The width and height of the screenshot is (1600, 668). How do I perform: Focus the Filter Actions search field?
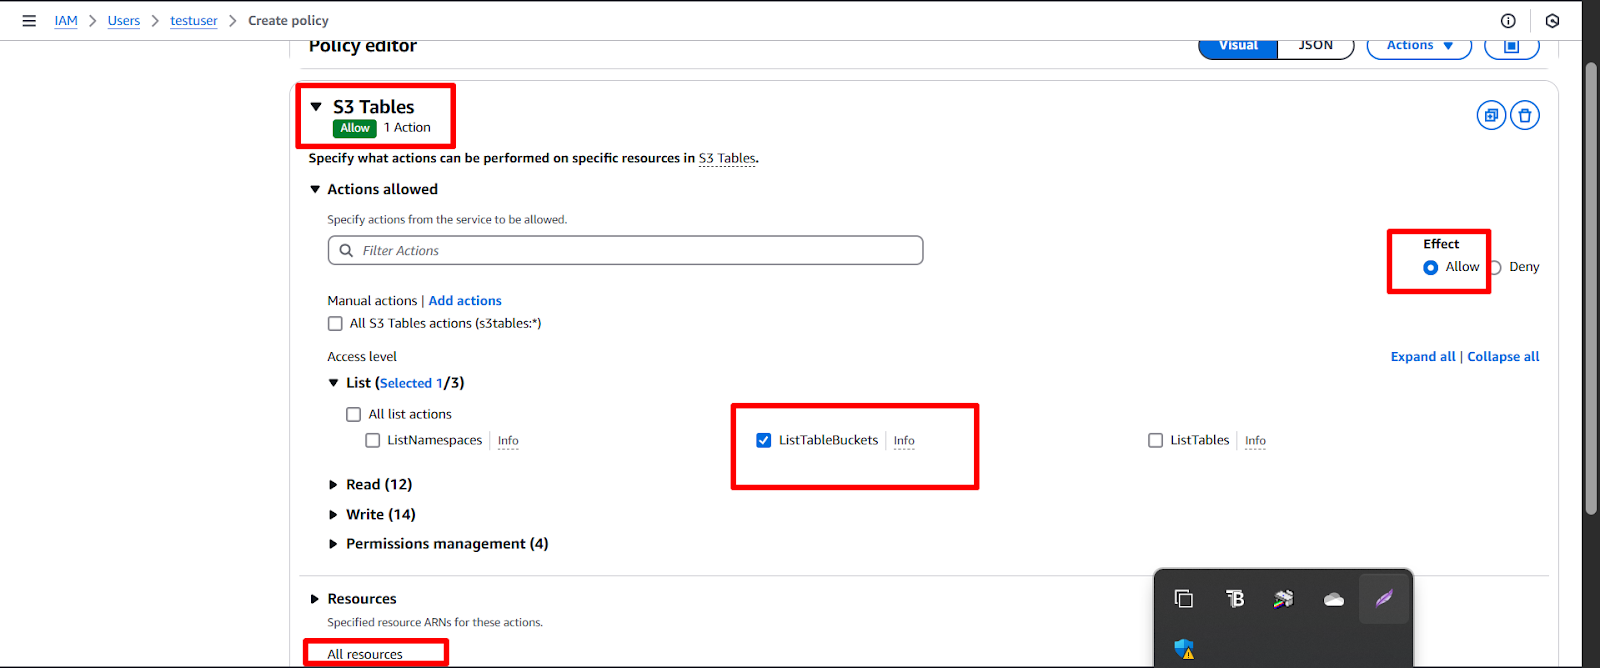tap(625, 250)
